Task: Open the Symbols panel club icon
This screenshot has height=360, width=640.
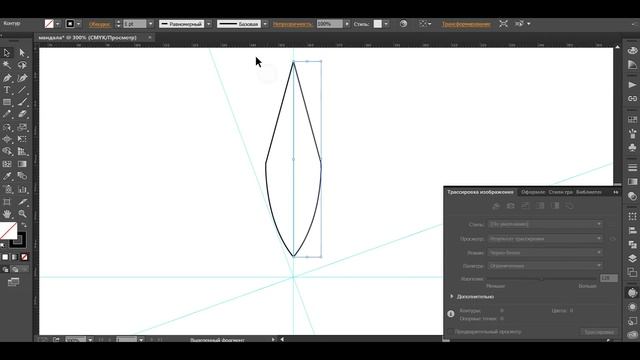Action: tap(632, 147)
